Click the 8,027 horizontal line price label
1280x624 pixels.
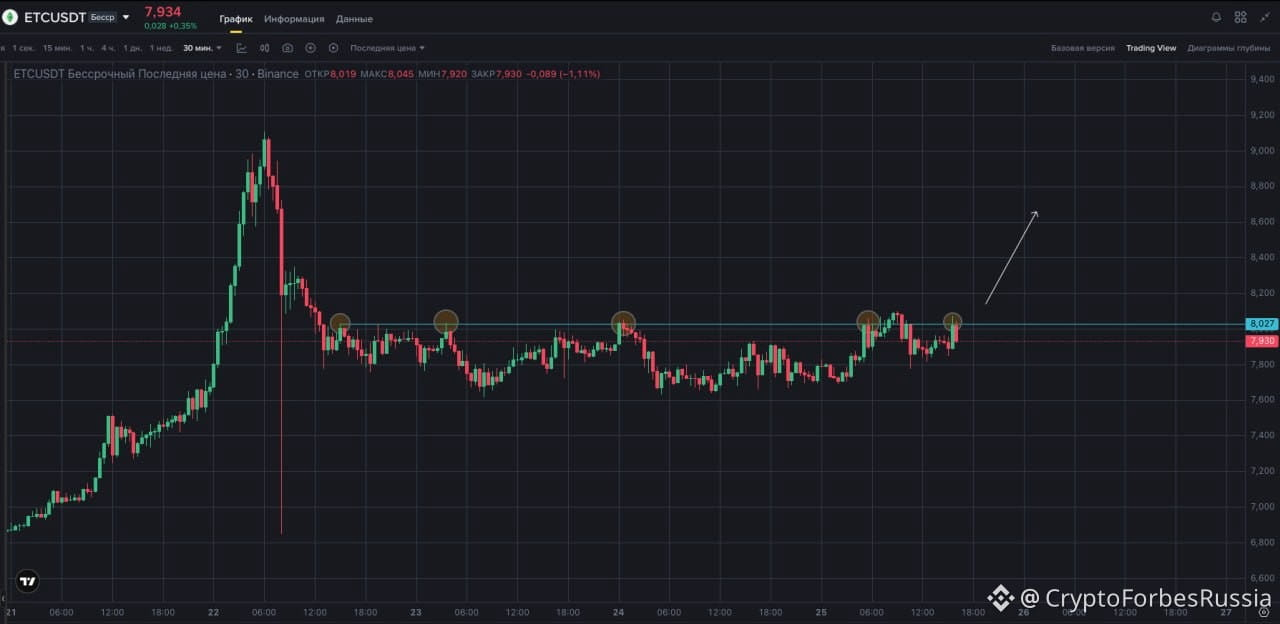[1262, 324]
